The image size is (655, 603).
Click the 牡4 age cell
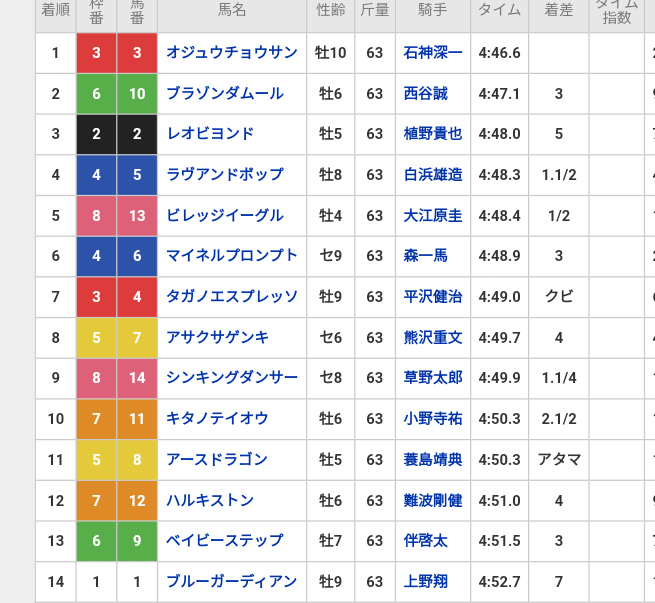(330, 215)
